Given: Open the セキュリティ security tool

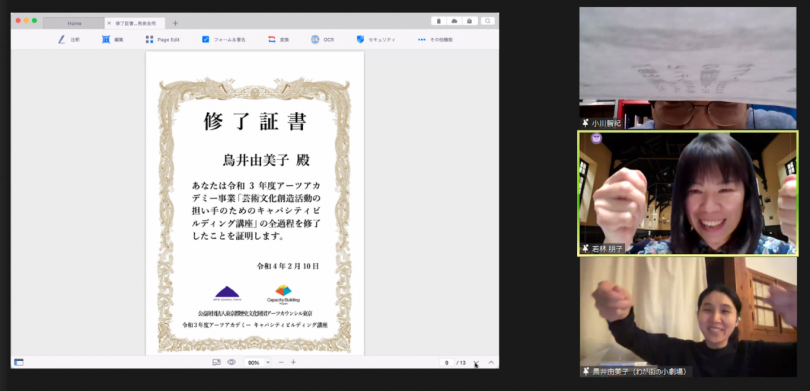Looking at the screenshot, I should click(x=376, y=39).
